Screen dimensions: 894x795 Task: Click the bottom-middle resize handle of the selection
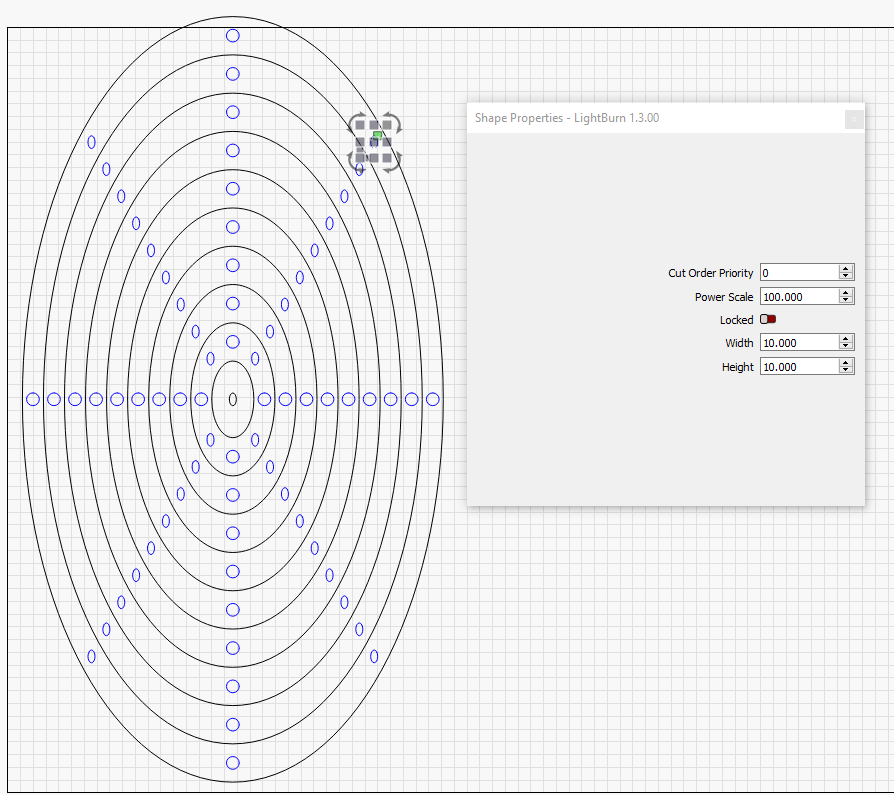[x=374, y=158]
